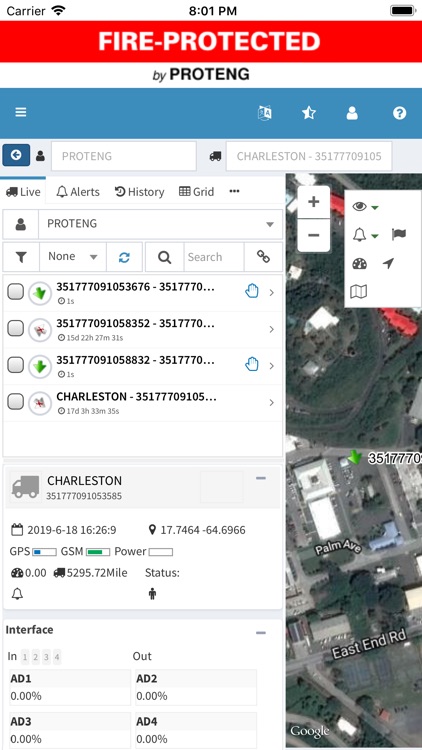Image resolution: width=422 pixels, height=750 pixels.
Task: Check the box for 351777091058832
Action: tap(16, 365)
